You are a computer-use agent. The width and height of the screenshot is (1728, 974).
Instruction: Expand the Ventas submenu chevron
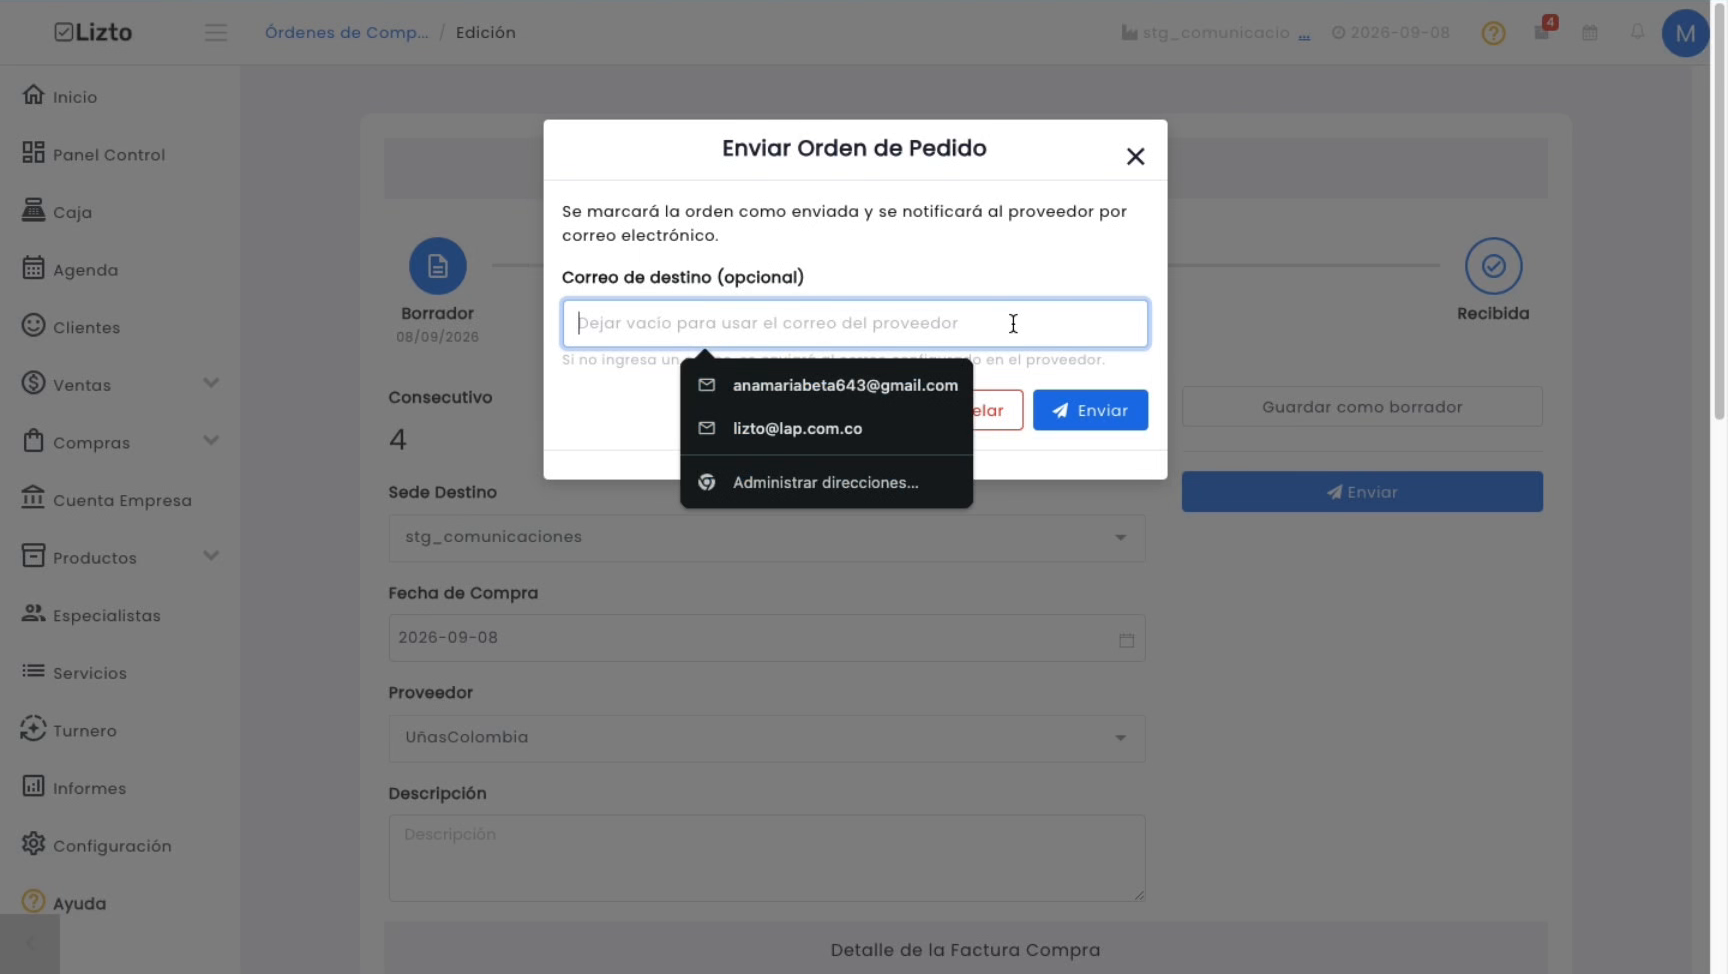(211, 383)
